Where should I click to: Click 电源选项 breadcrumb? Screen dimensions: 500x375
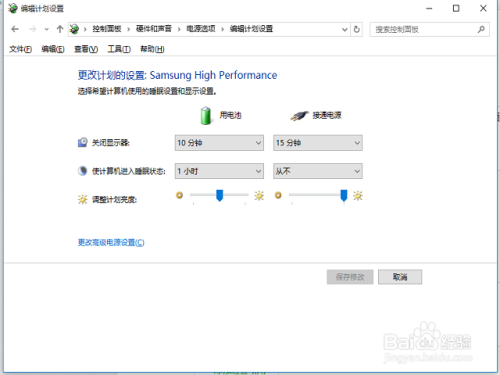click(x=201, y=29)
